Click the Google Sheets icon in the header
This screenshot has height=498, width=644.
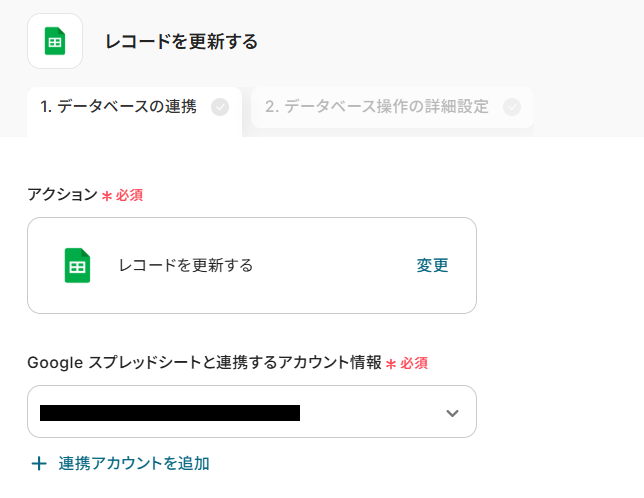click(x=55, y=41)
